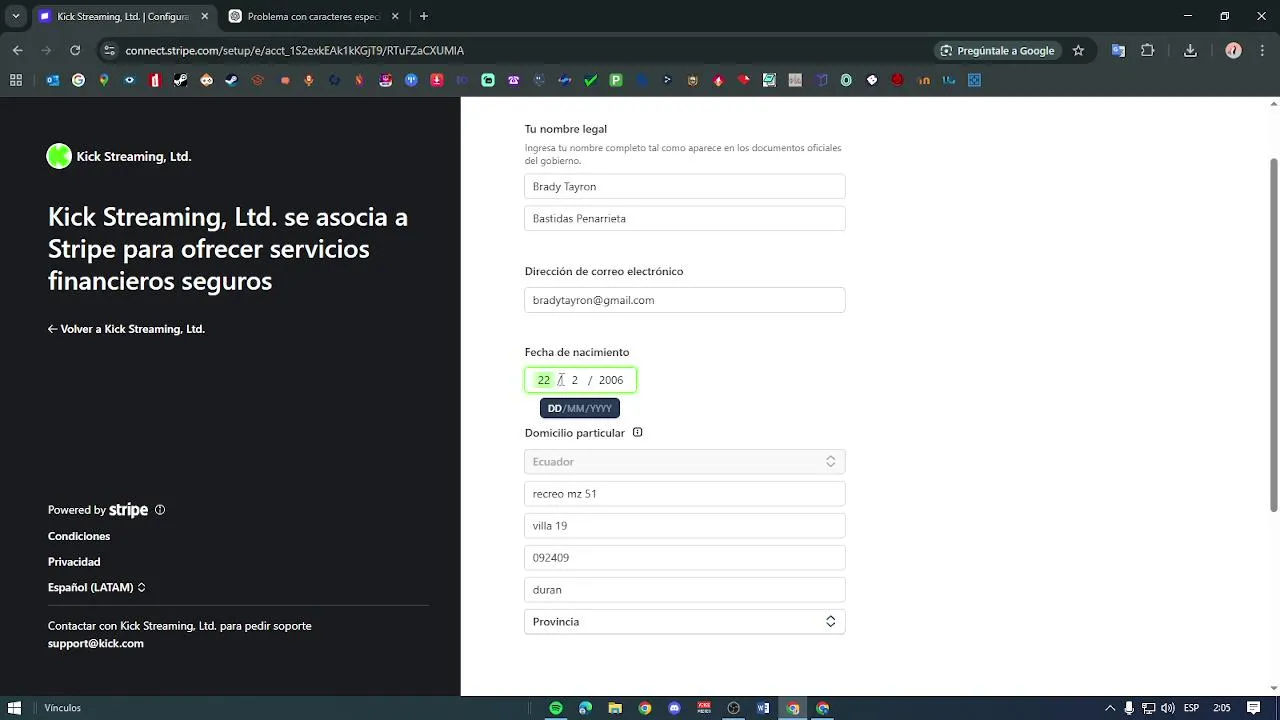
Task: Close the Problema con caracteres tab
Action: [x=394, y=16]
